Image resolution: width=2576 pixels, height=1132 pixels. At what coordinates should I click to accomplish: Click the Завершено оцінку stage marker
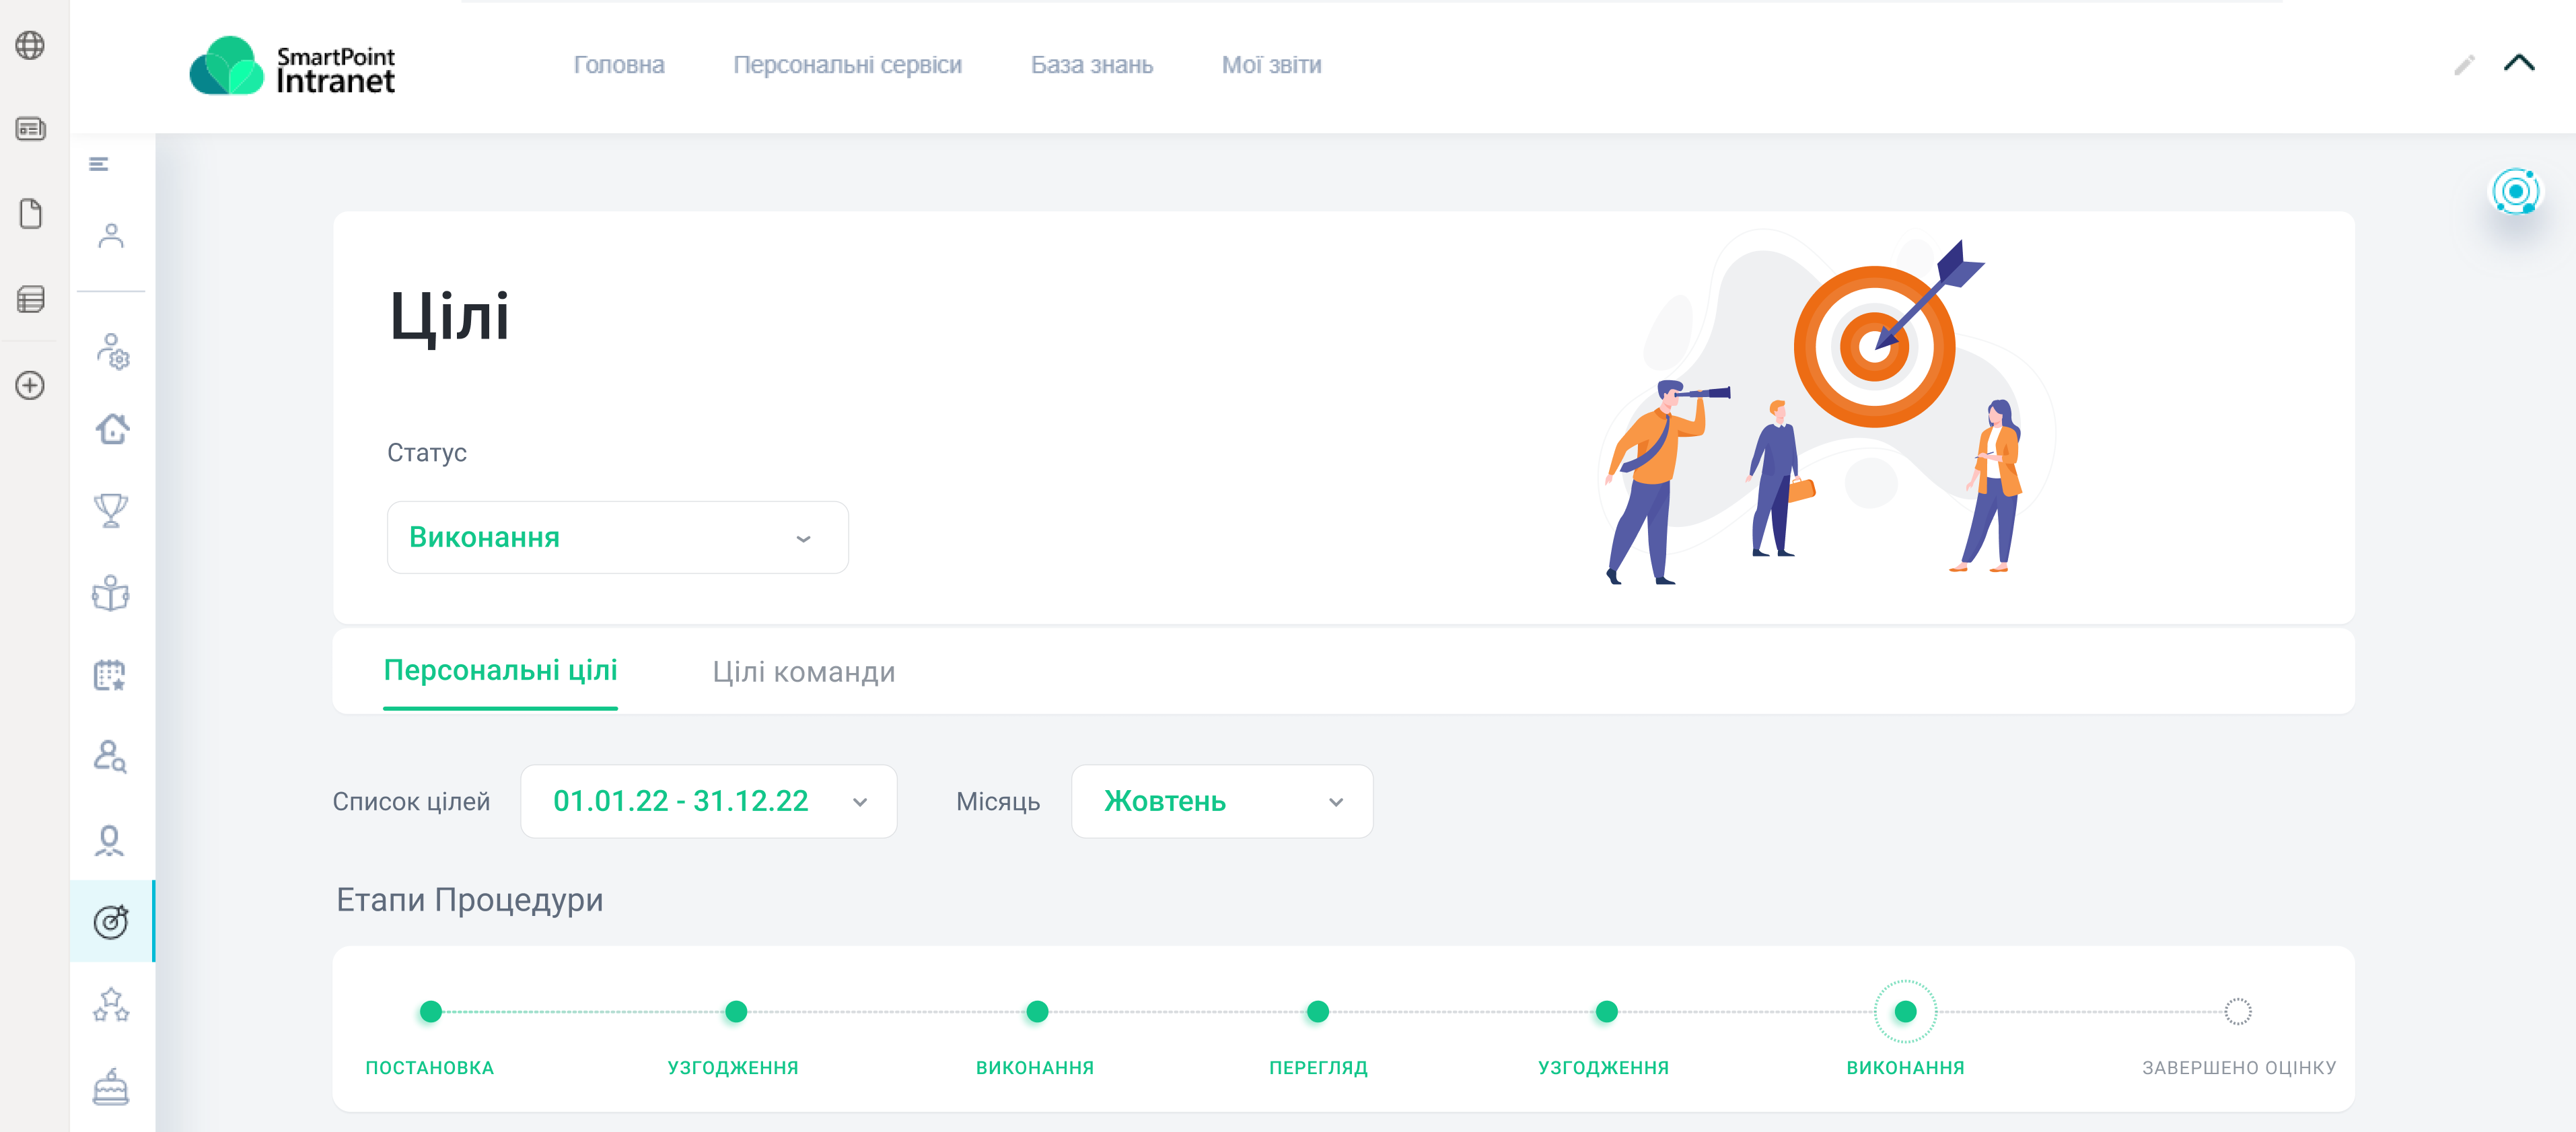pyautogui.click(x=2237, y=1012)
